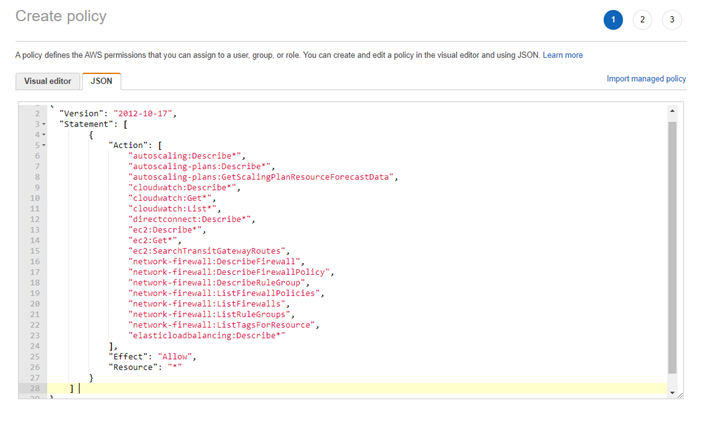
Task: Select the JSON tab
Action: point(102,81)
